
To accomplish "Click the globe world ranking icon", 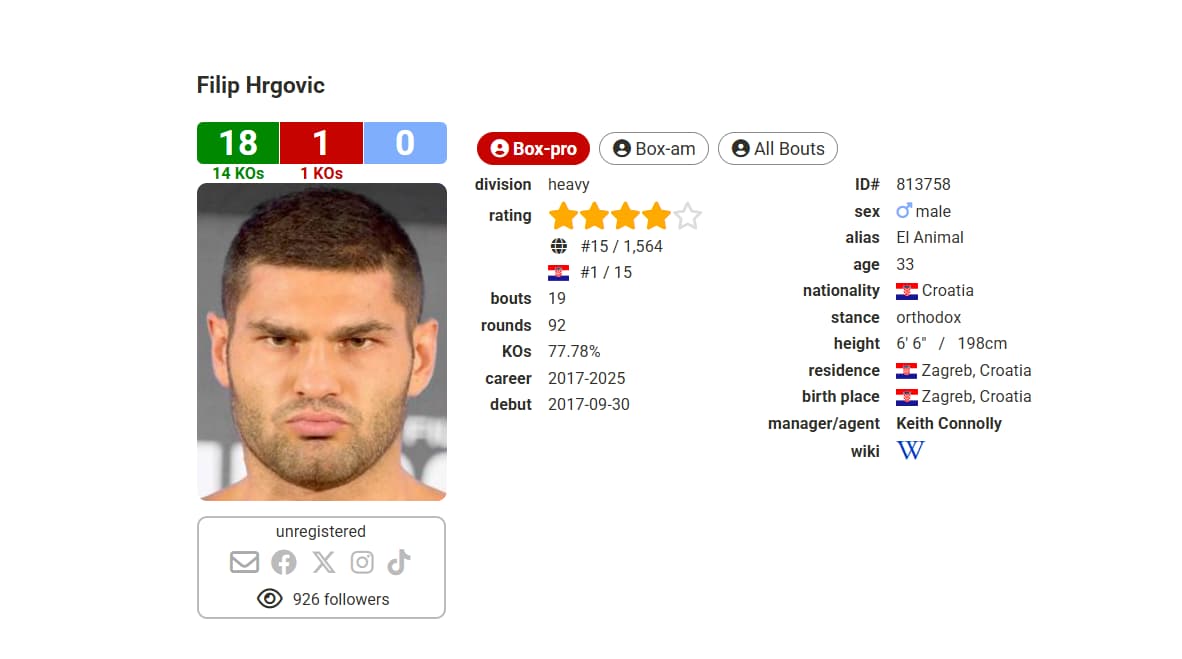I will [x=558, y=246].
